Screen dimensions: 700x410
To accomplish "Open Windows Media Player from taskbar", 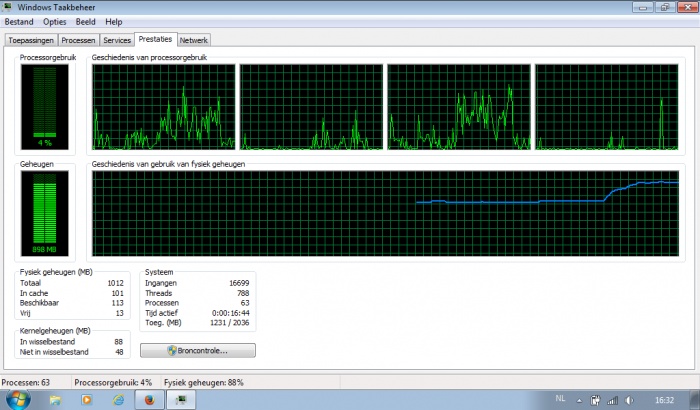I will coord(87,400).
